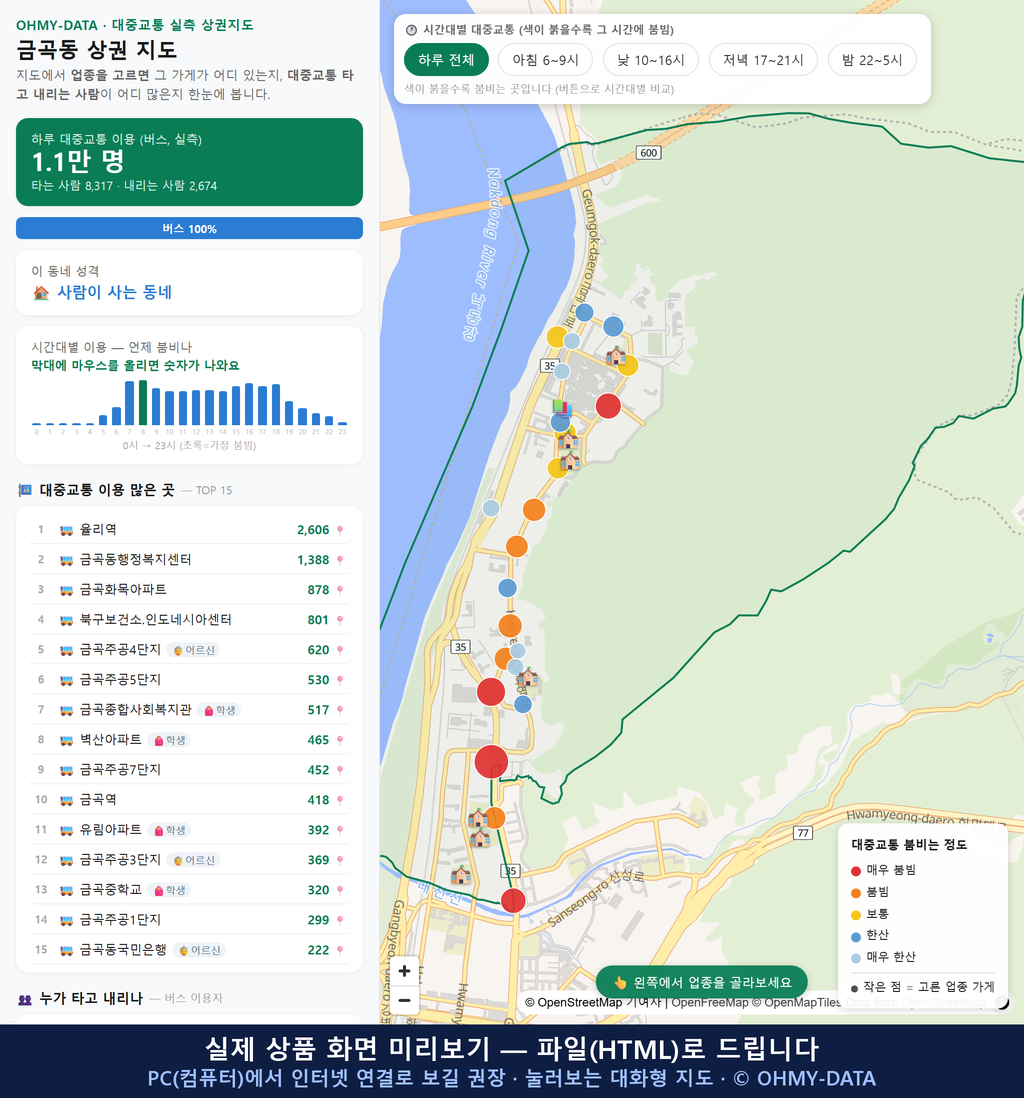This screenshot has height=1098, width=1024.
Task: Zoom in on the map
Action: click(x=404, y=971)
